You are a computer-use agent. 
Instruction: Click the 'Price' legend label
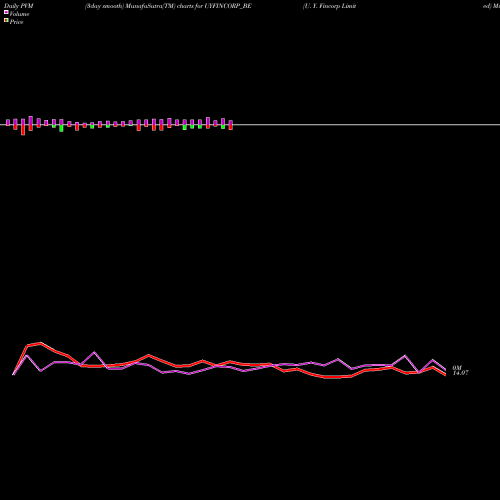pos(16,22)
